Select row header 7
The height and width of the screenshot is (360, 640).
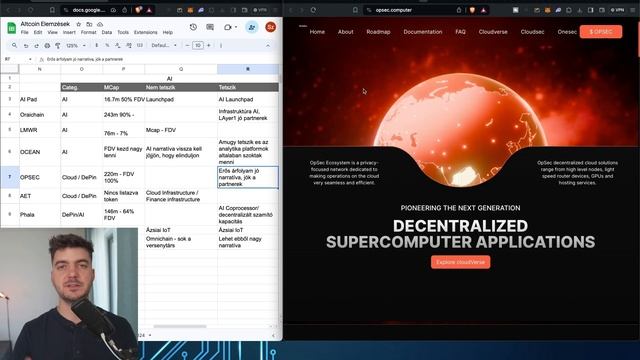(10, 177)
